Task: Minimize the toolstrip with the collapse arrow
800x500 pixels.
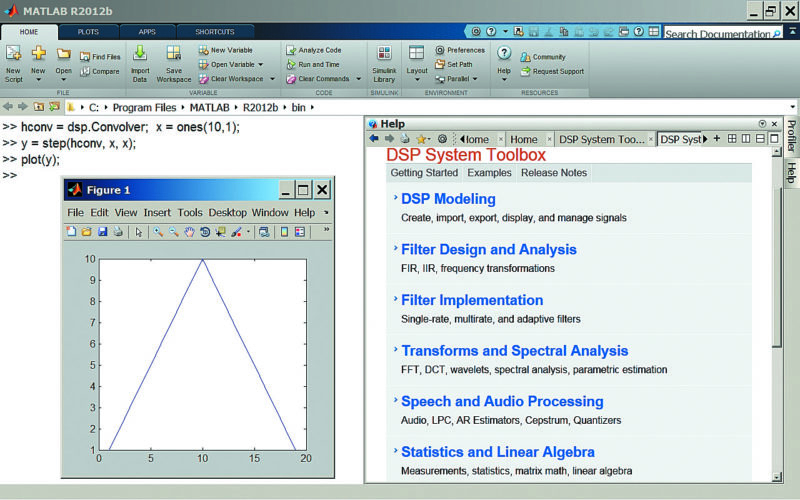Action: coord(792,32)
